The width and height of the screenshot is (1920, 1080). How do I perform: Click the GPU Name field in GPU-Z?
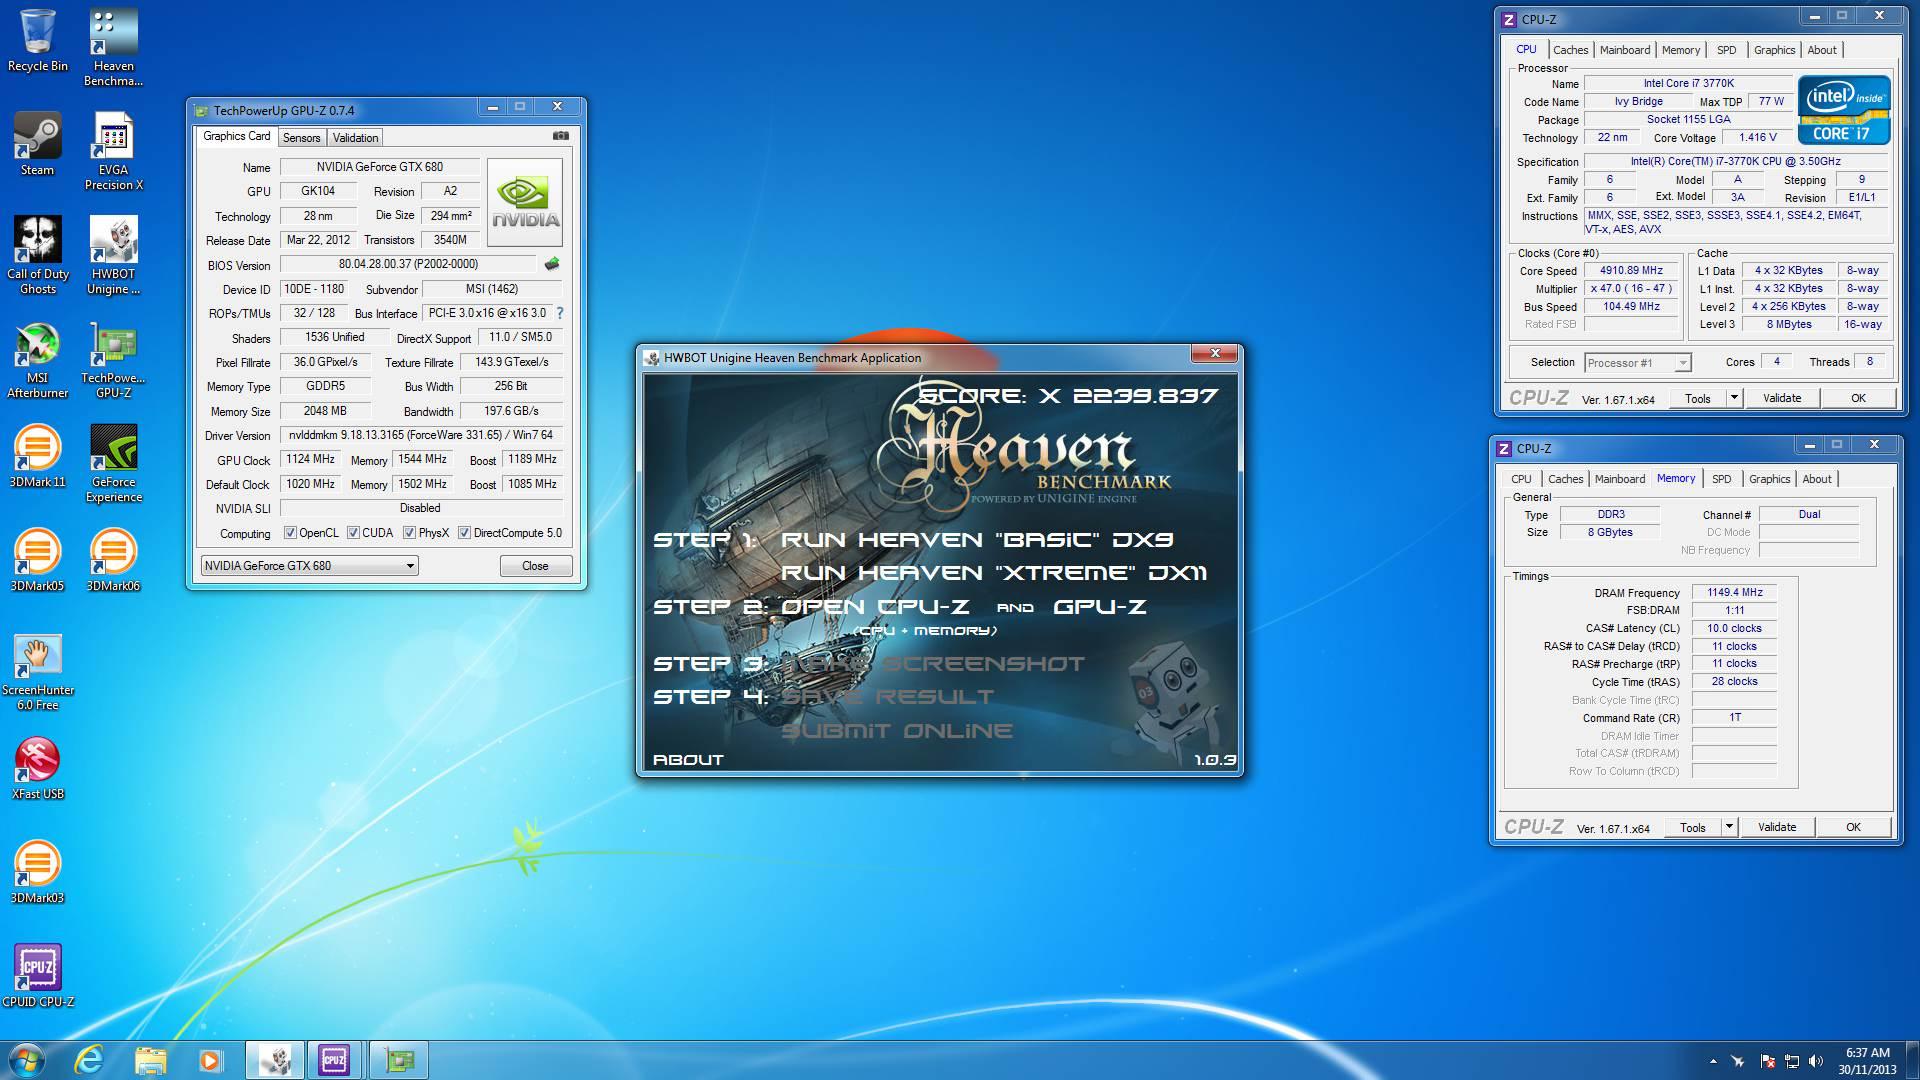coord(380,167)
